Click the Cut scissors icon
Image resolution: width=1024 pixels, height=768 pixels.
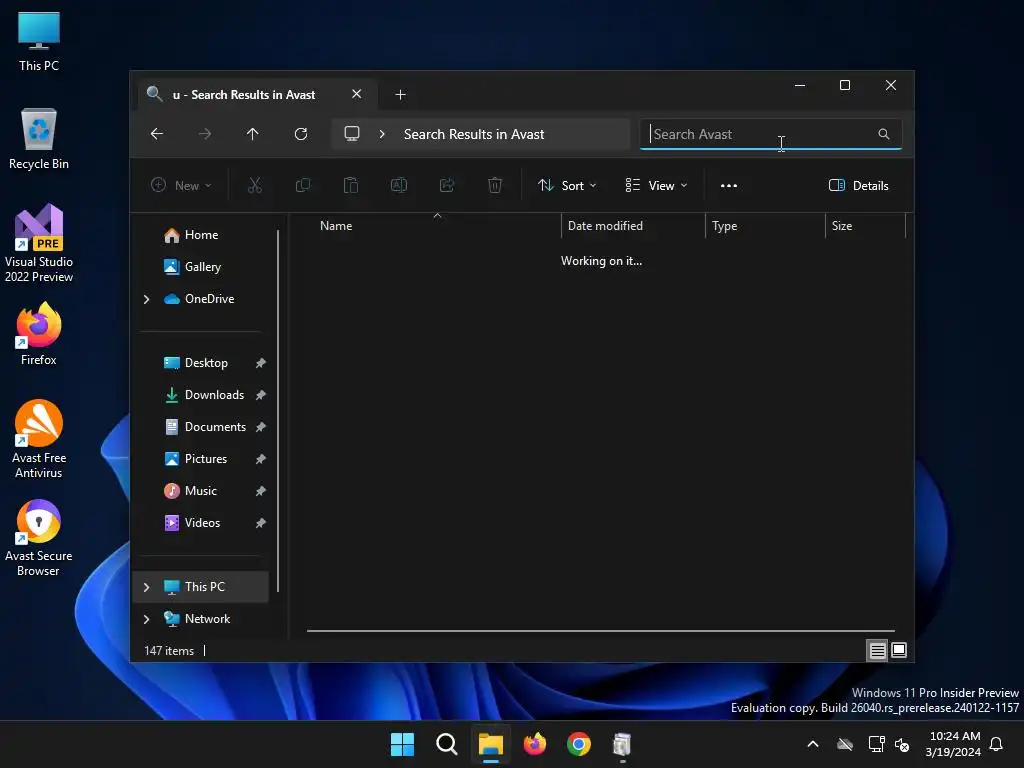(x=255, y=185)
